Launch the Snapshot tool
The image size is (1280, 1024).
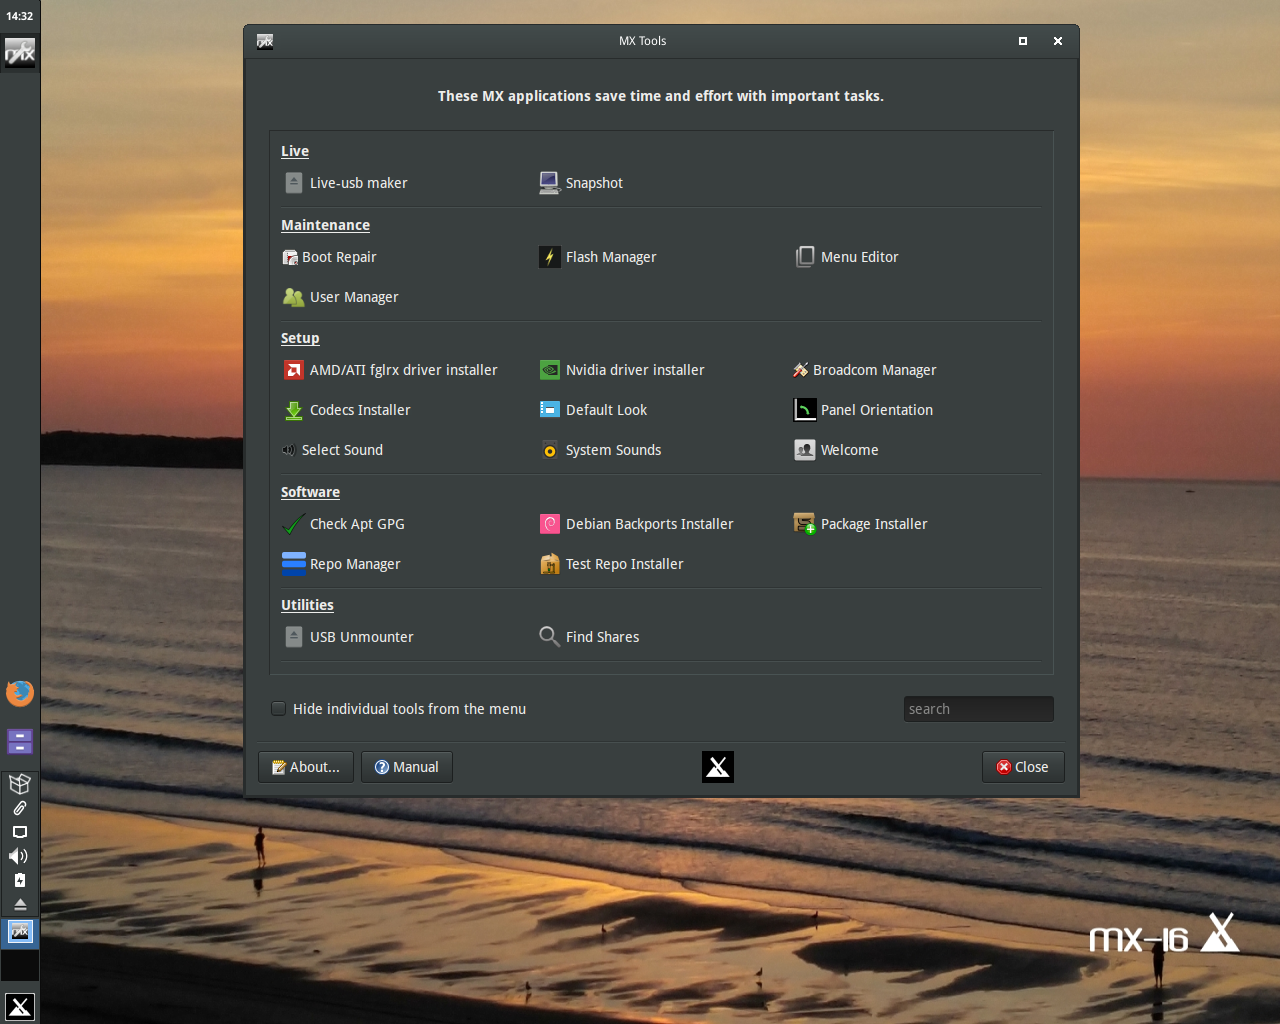pyautogui.click(x=581, y=183)
